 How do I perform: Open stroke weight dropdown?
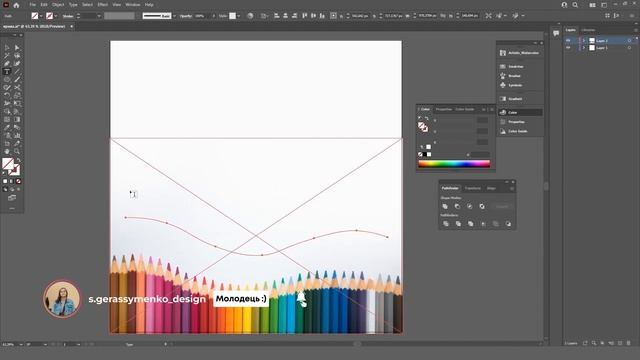click(99, 16)
